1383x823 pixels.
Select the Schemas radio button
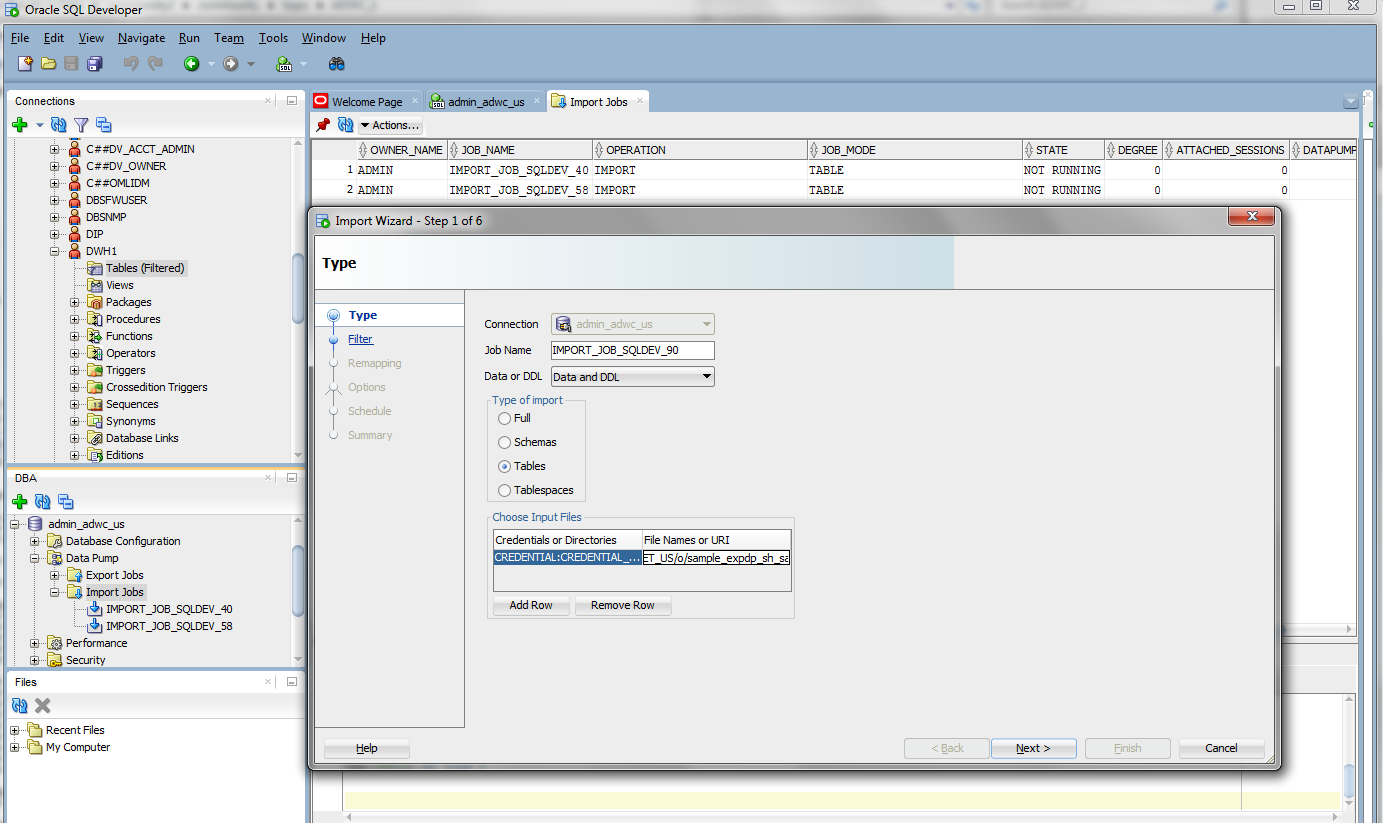pos(504,442)
